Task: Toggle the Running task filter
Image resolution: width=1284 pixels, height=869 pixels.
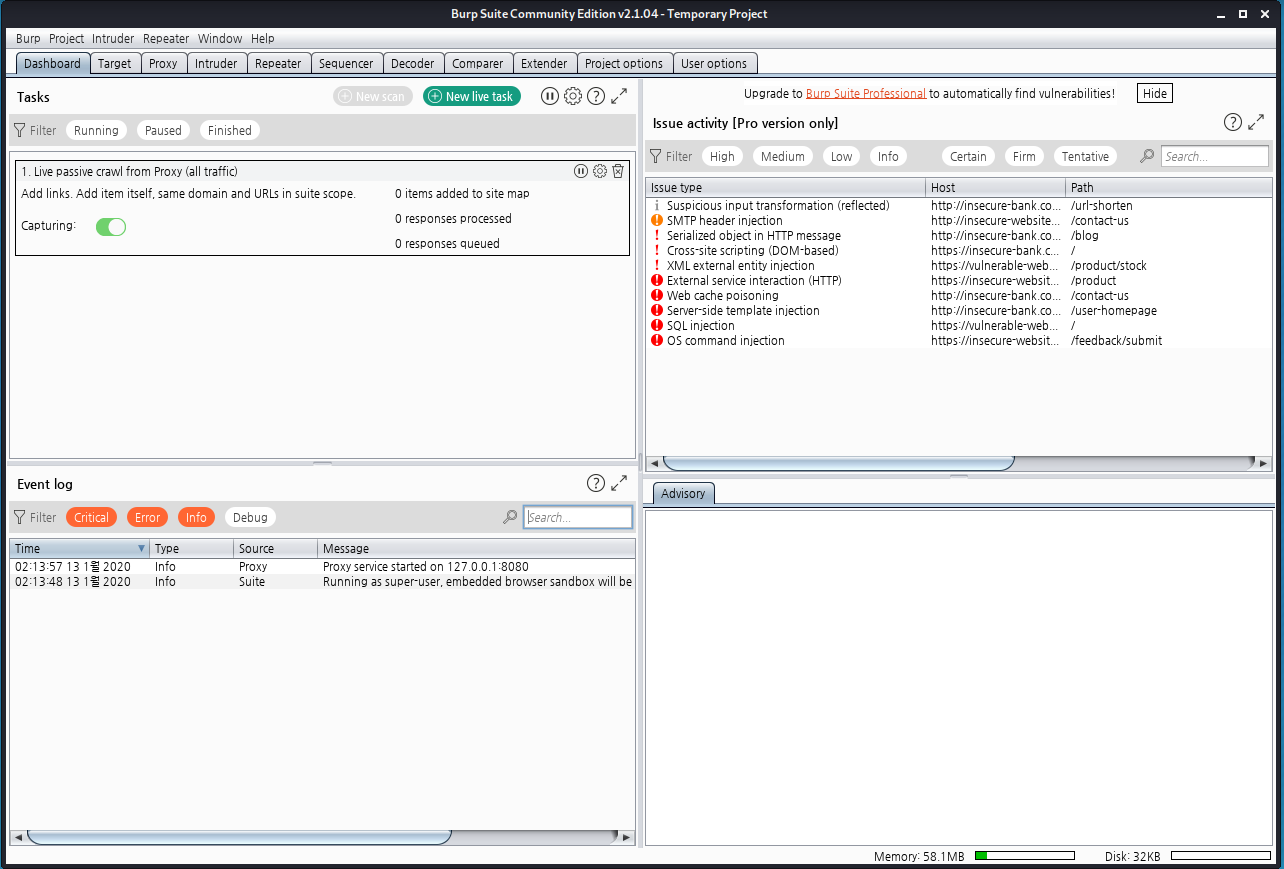Action: [x=96, y=130]
